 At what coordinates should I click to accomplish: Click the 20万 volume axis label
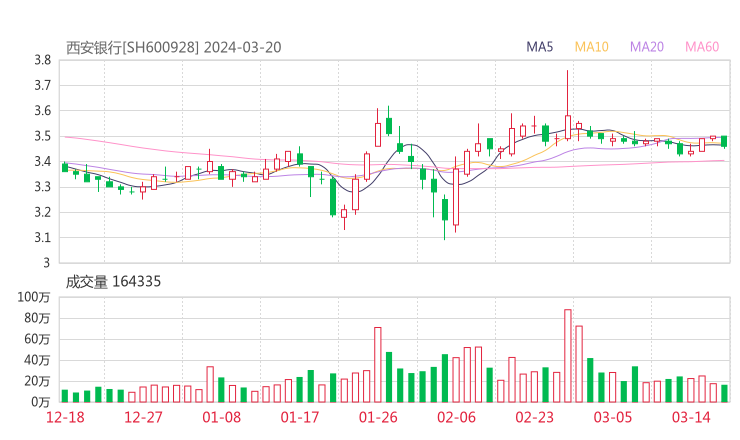coord(37,381)
